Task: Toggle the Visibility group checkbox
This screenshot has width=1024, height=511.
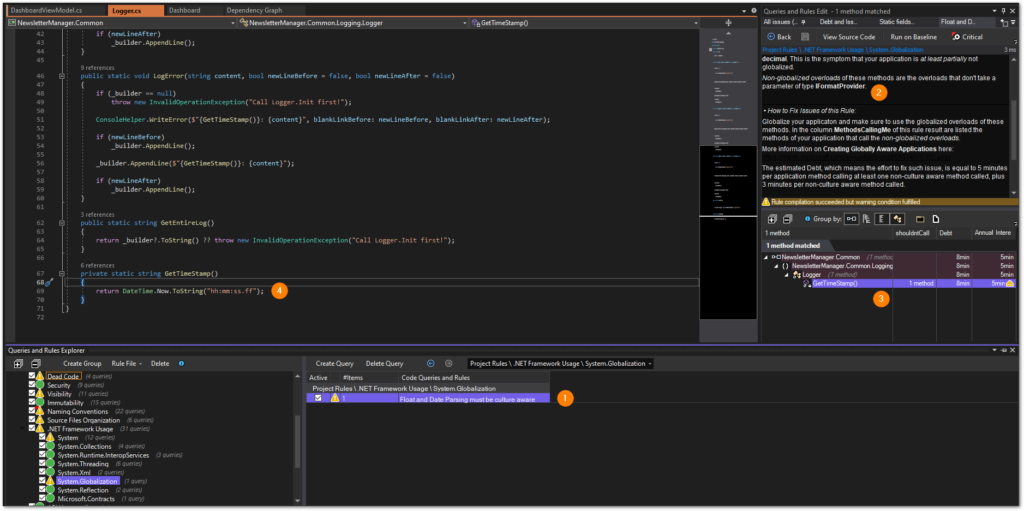Action: coord(32,394)
